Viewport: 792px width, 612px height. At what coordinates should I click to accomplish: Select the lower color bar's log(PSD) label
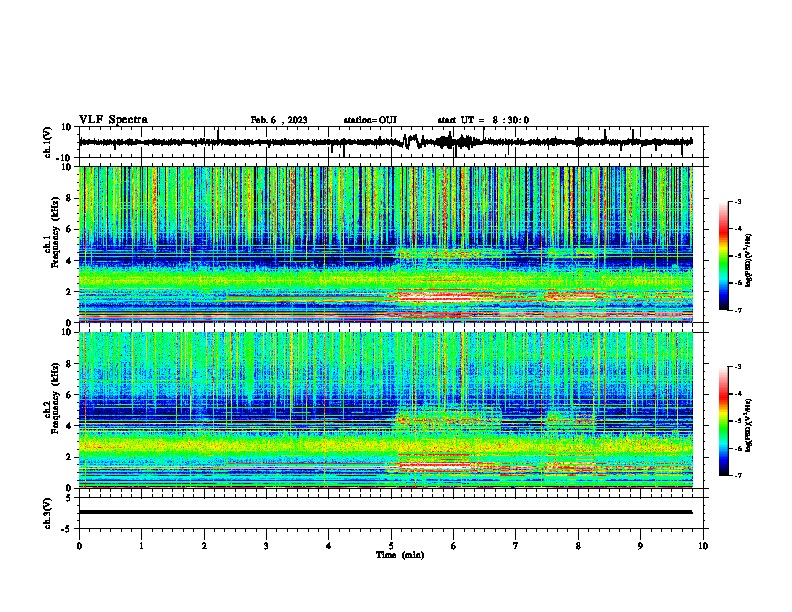pos(749,425)
